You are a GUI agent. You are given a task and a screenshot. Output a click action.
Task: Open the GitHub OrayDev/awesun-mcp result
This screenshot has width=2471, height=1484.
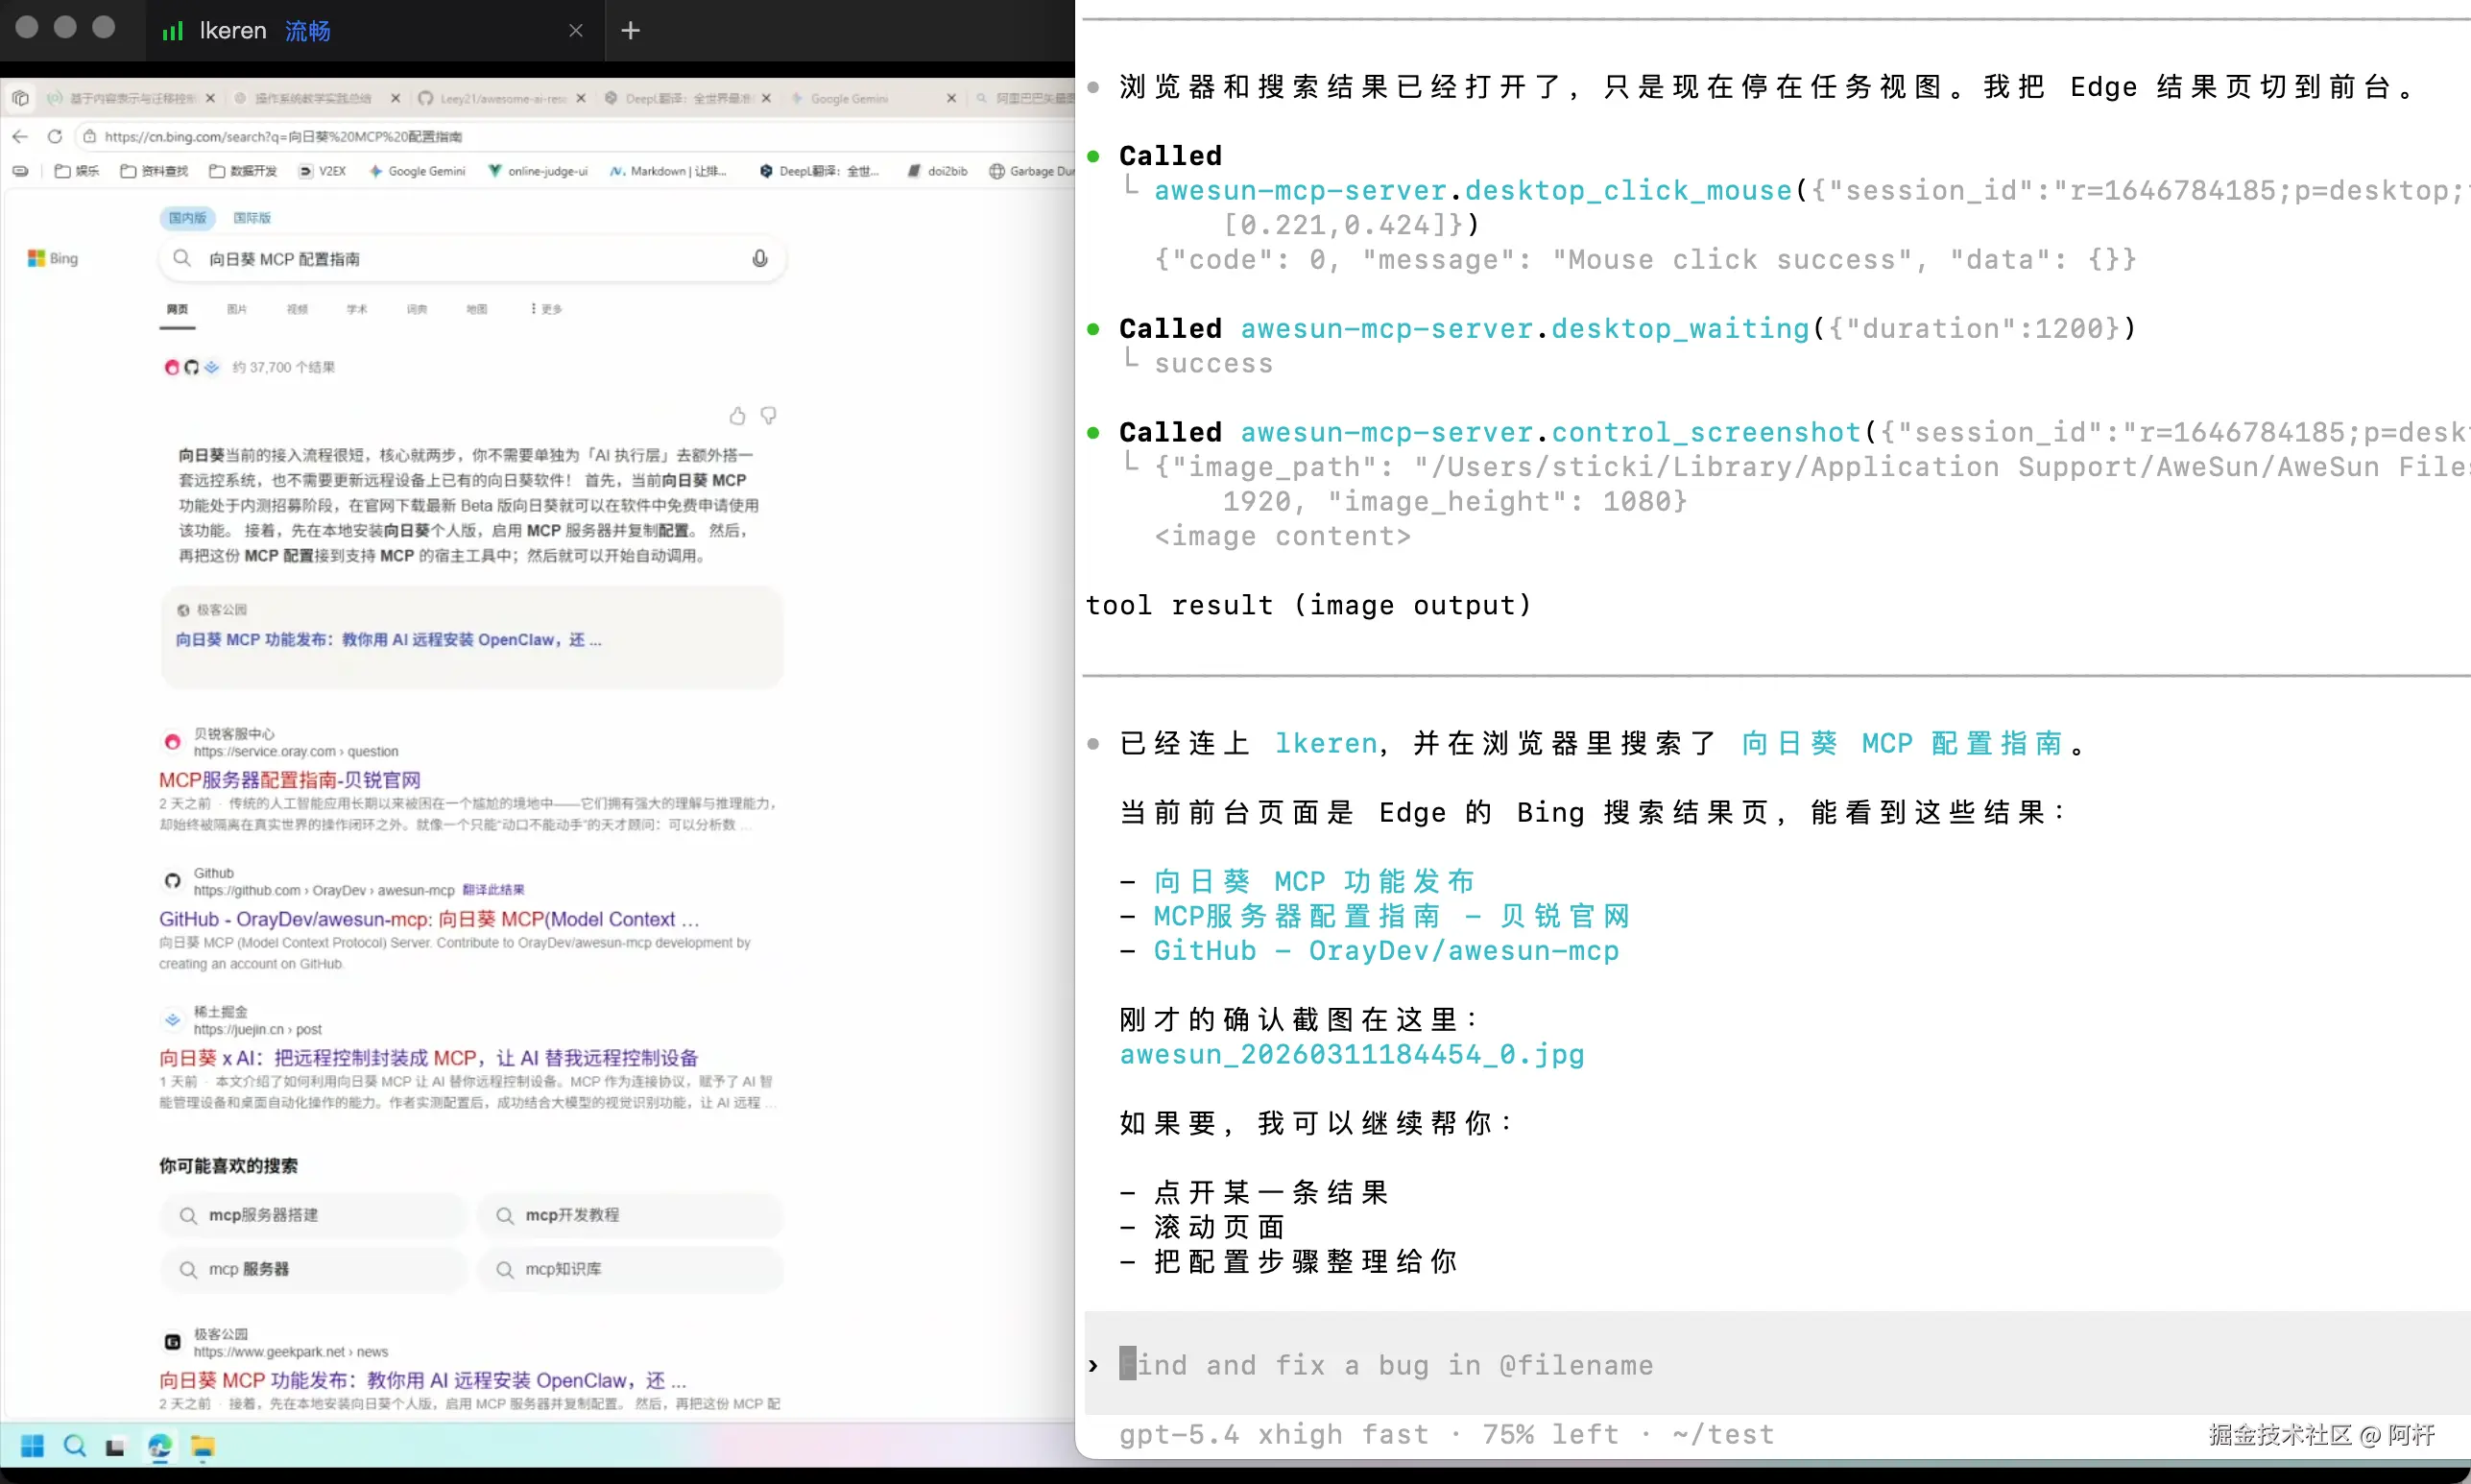(428, 919)
